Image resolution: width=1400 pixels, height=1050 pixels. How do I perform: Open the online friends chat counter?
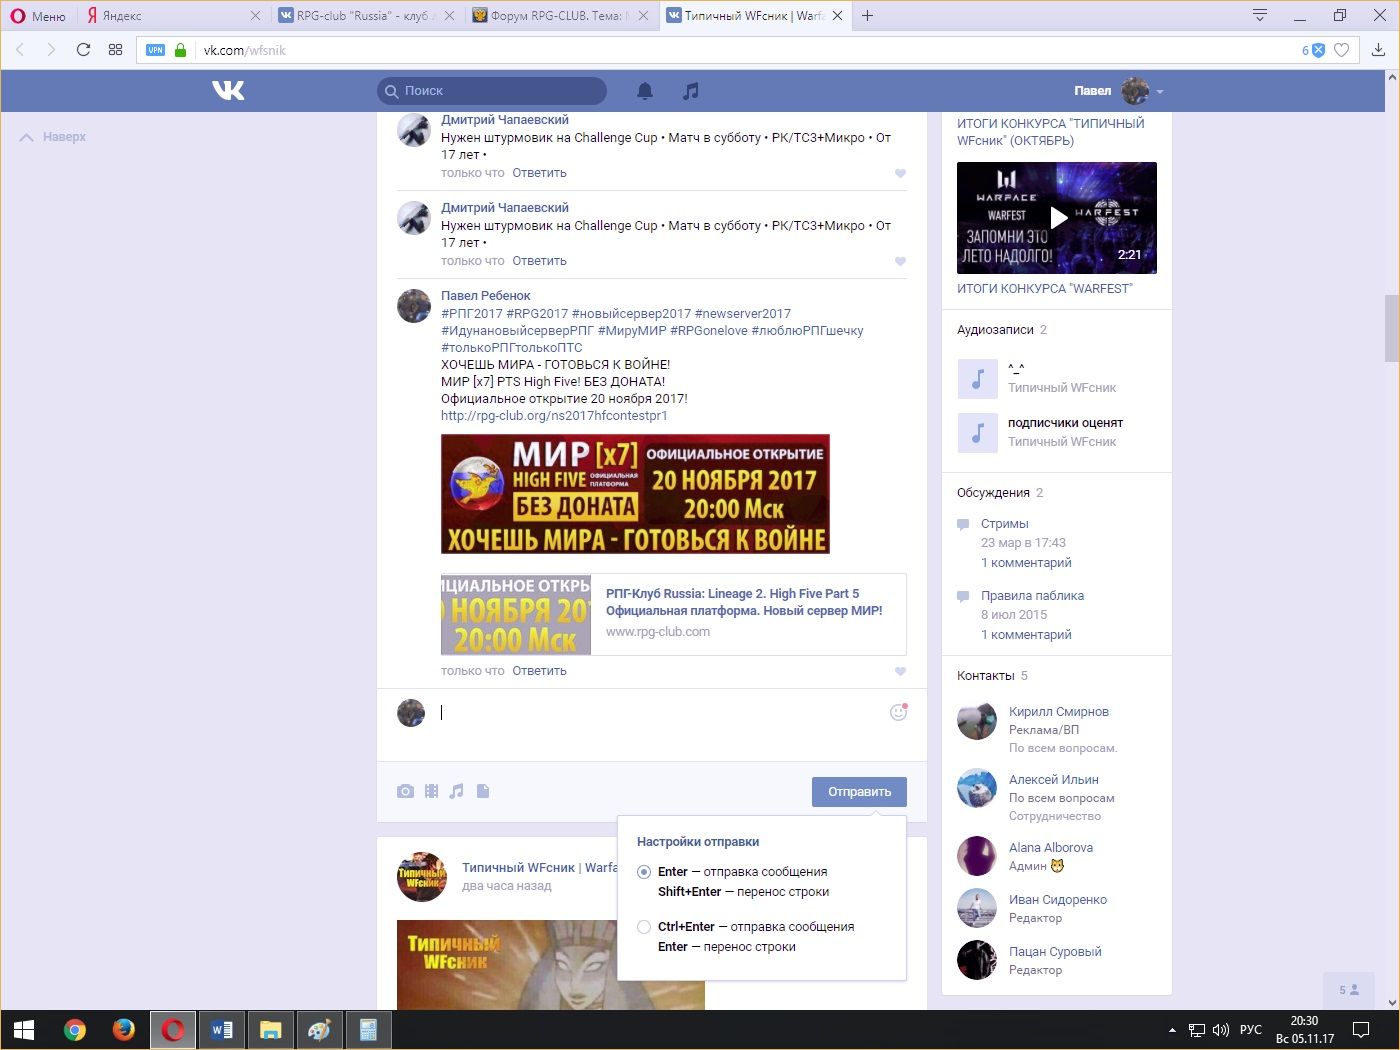(x=1349, y=990)
